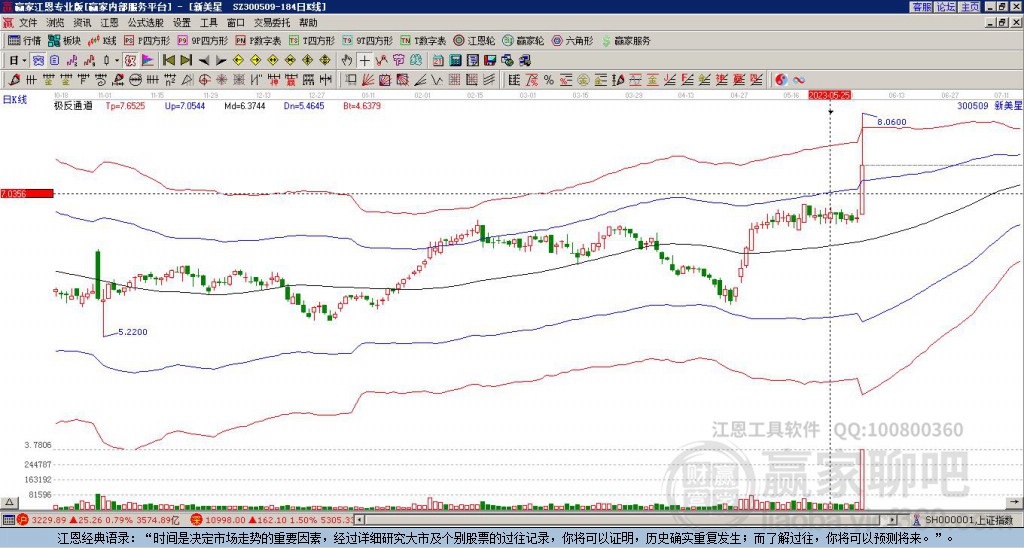Select the crosshair cursor tool
The height and width of the screenshot is (548, 1024).
[364, 60]
